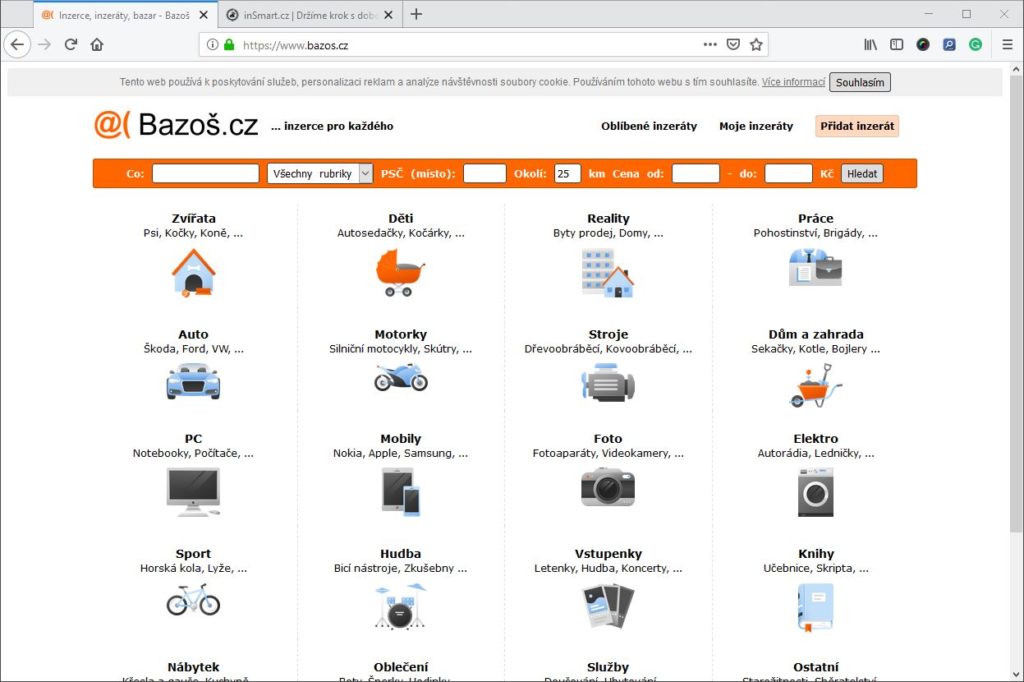The height and width of the screenshot is (682, 1024).
Task: Open page actions three-dots menu
Action: coord(710,44)
